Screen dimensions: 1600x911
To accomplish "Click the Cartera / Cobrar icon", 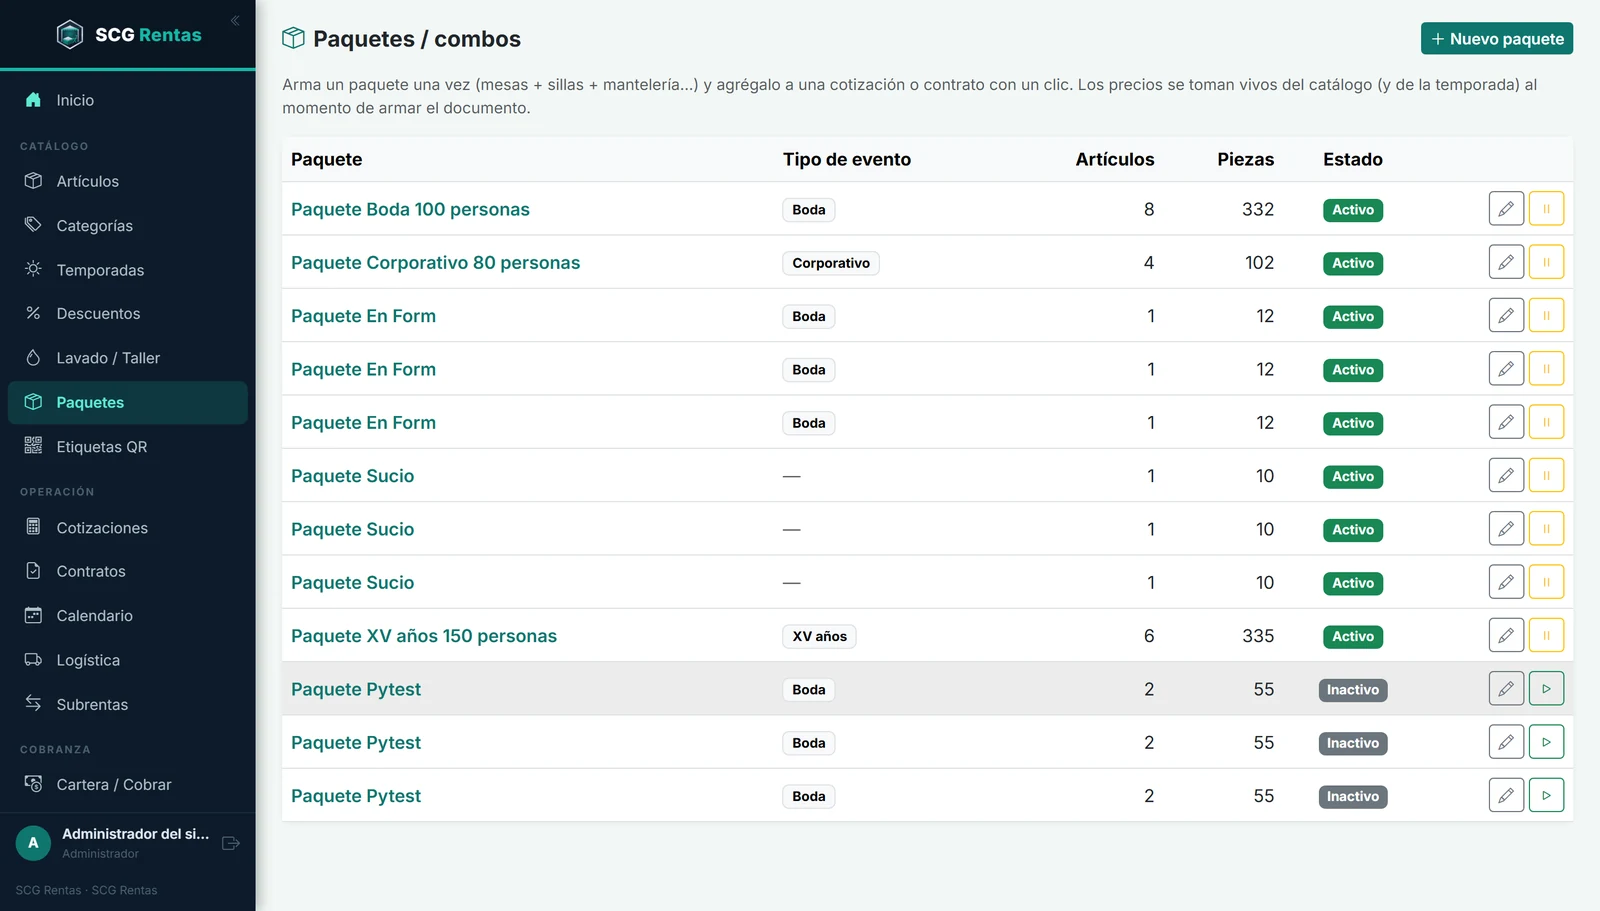I will [33, 784].
